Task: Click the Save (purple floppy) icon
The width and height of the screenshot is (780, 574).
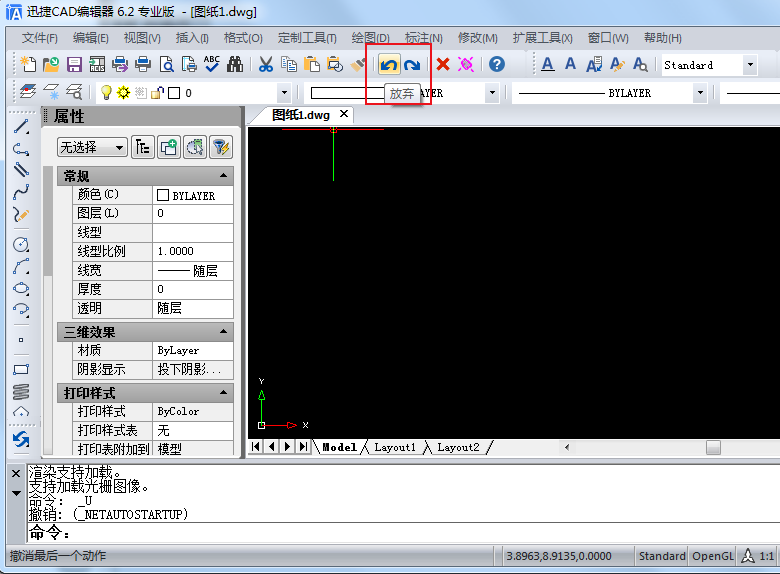Action: click(x=74, y=64)
